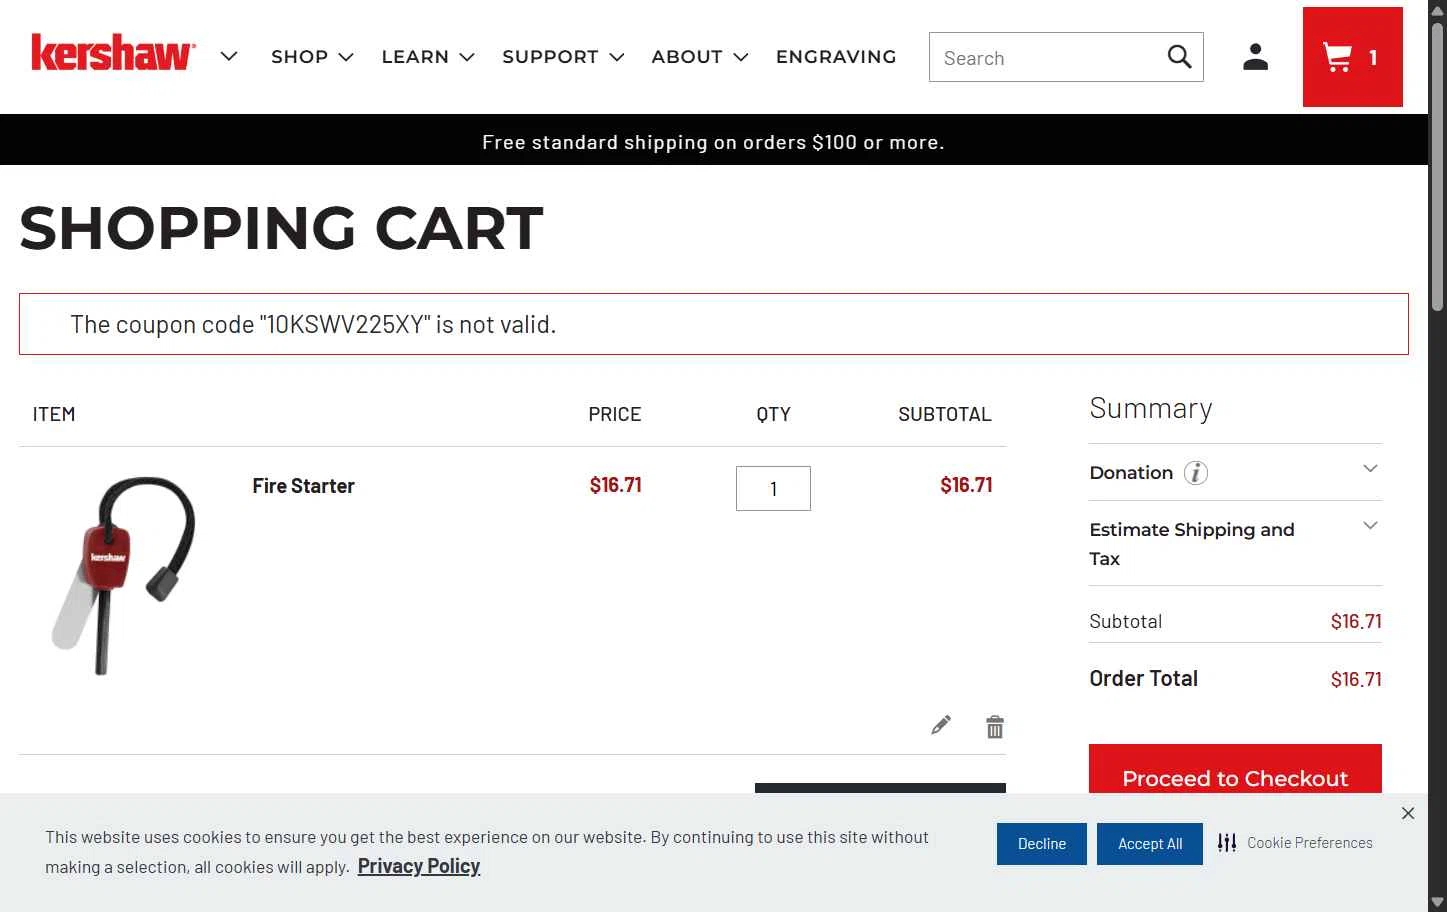Open the ABOUT menu

699,57
